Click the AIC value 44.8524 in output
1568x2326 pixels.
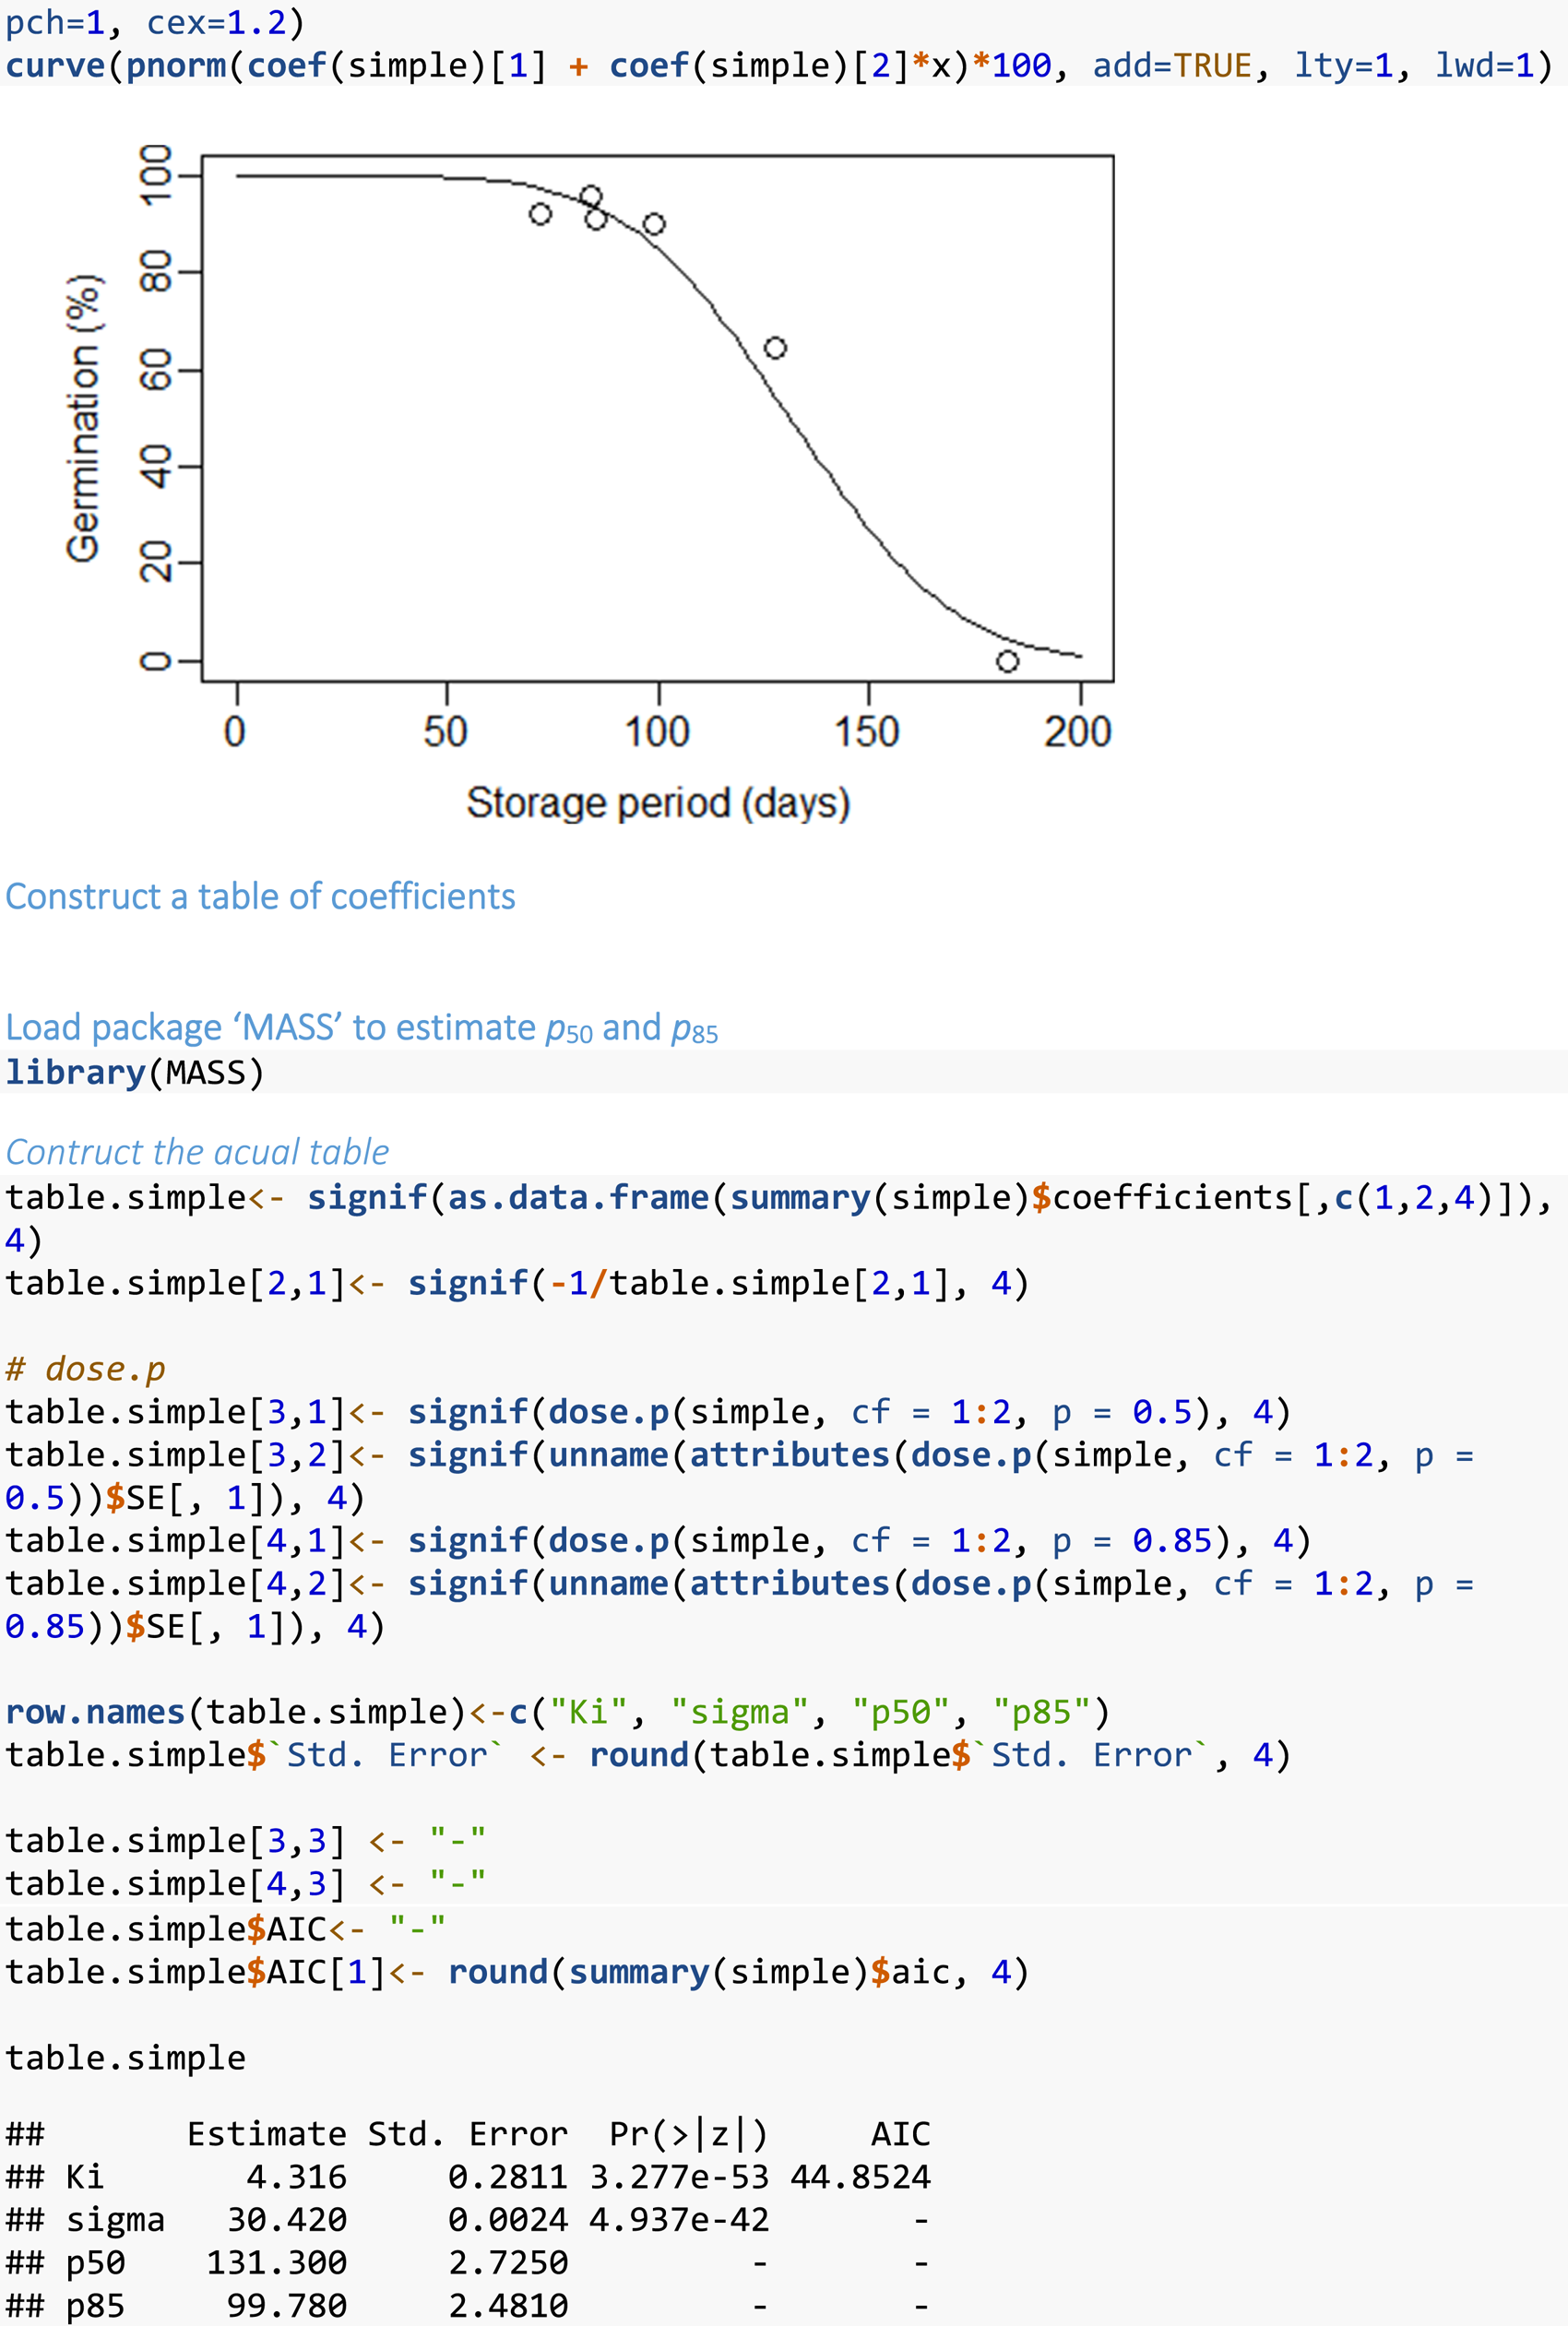click(x=860, y=2177)
